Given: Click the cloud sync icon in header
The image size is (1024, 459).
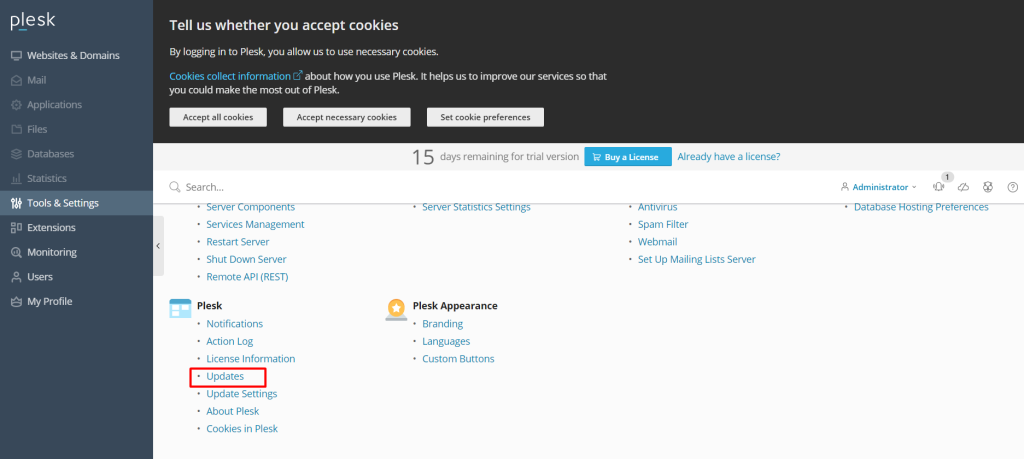Looking at the screenshot, I should (x=963, y=187).
